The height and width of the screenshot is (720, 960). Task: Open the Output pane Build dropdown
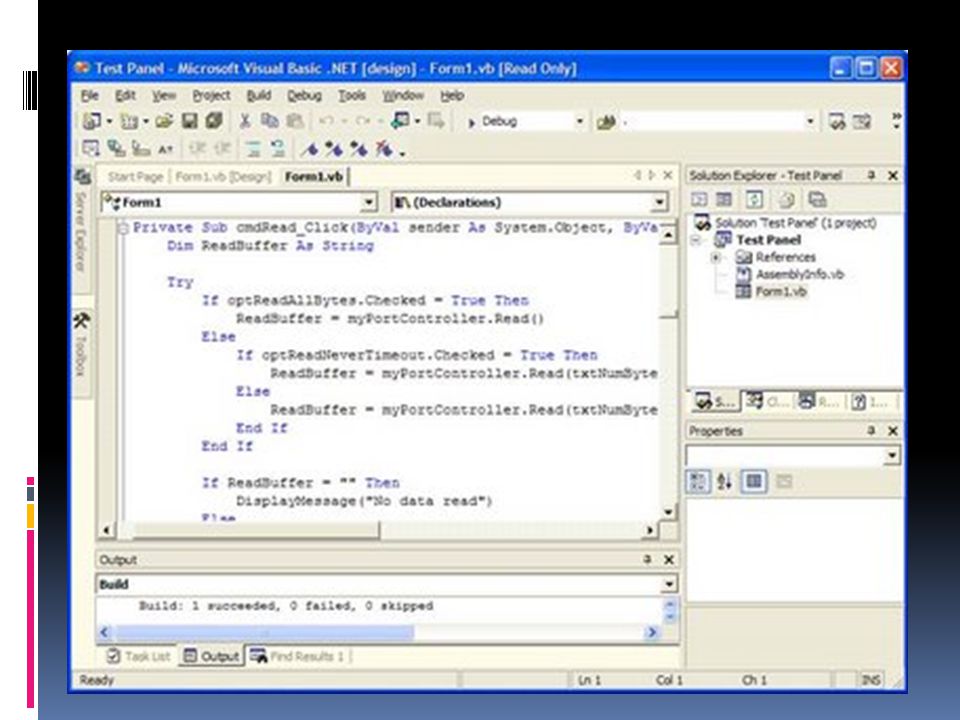tap(669, 585)
